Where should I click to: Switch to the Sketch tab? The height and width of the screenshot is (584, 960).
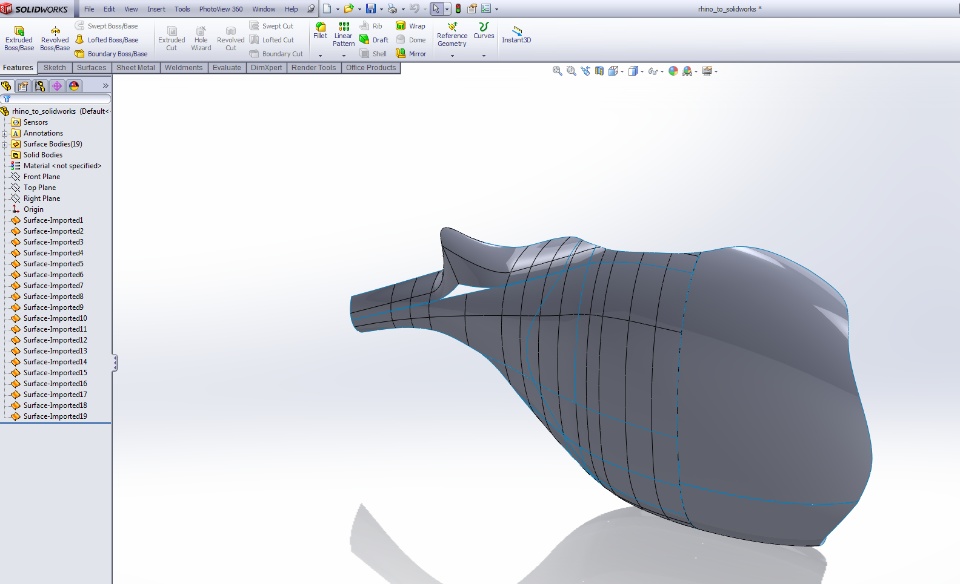click(x=54, y=68)
